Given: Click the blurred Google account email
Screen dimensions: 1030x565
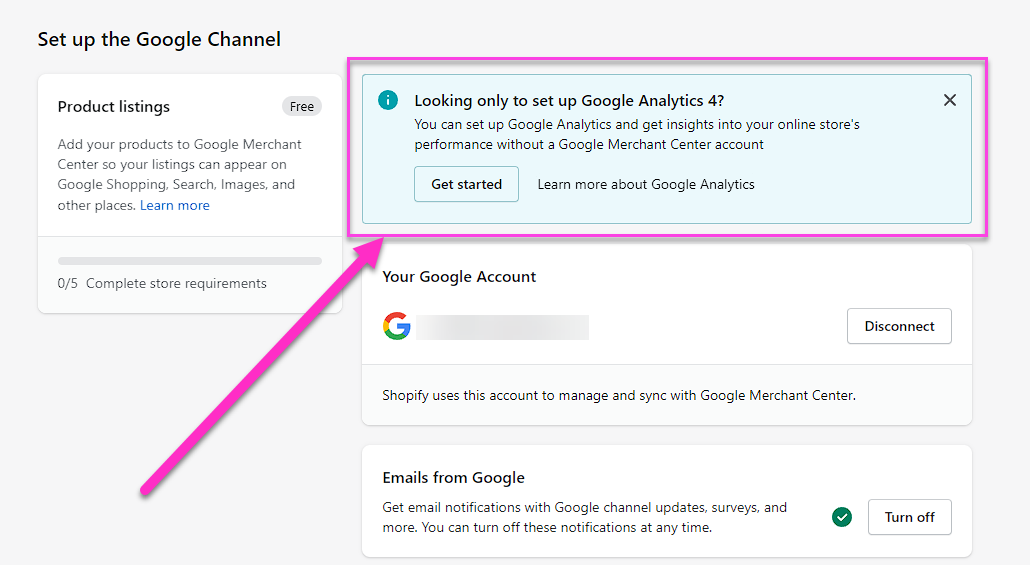Looking at the screenshot, I should [503, 327].
